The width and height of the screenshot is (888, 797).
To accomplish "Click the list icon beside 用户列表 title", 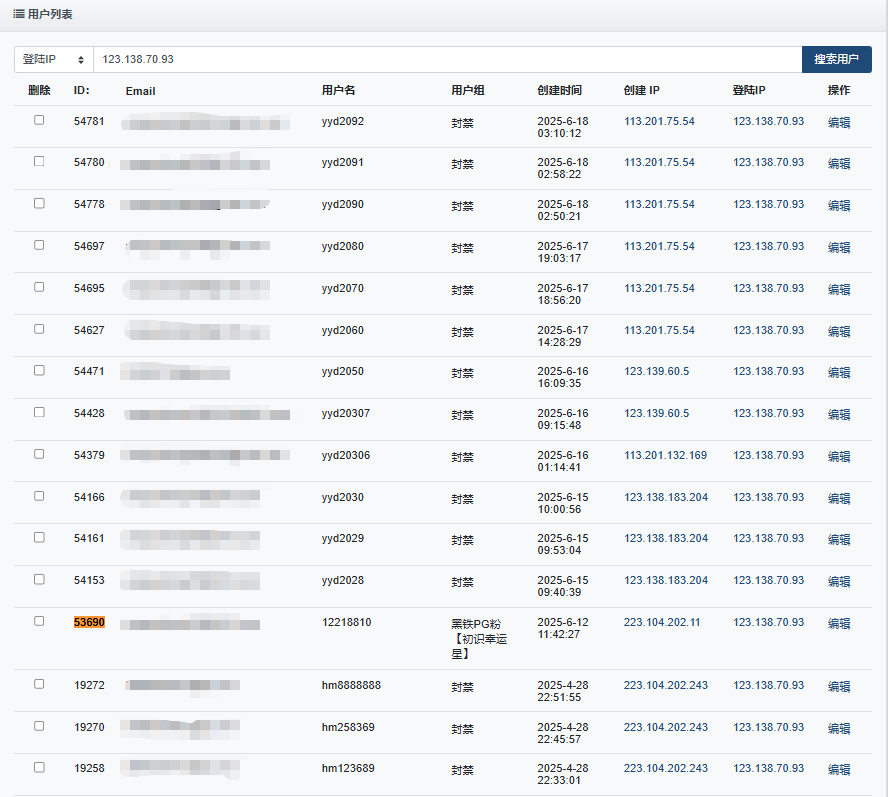I will (x=19, y=15).
